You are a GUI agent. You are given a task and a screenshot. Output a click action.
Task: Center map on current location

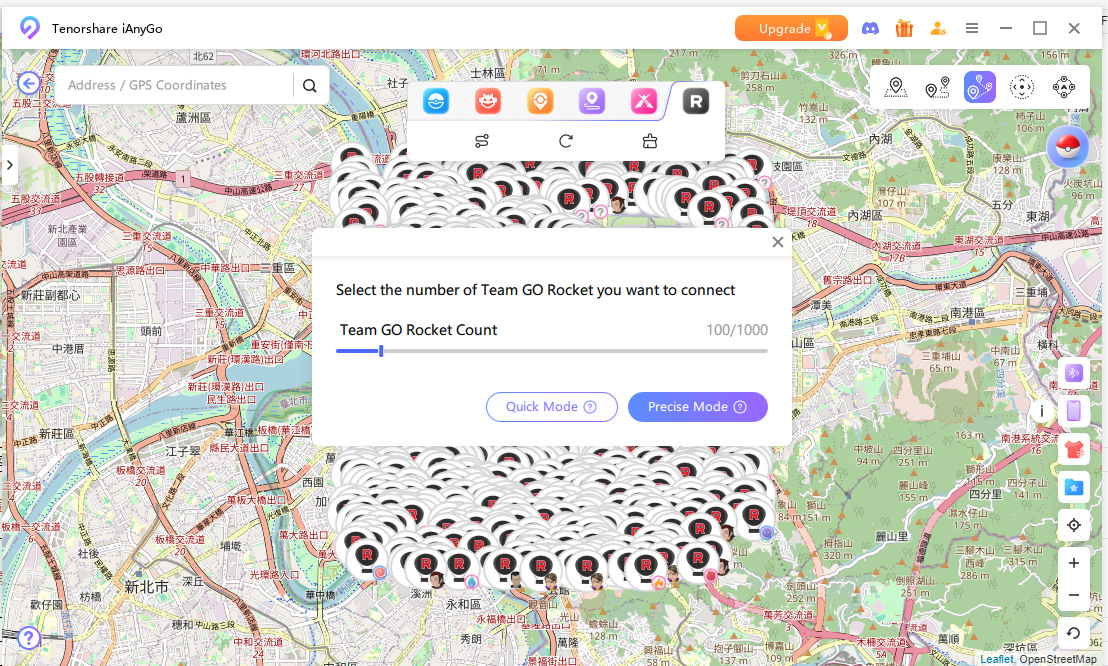click(1074, 525)
